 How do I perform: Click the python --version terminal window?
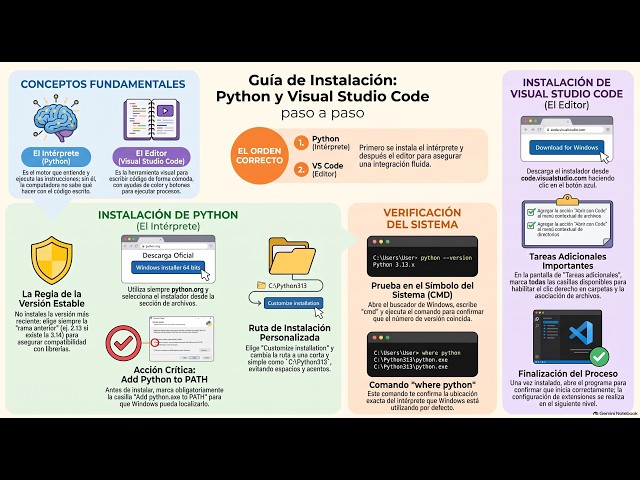tap(422, 256)
